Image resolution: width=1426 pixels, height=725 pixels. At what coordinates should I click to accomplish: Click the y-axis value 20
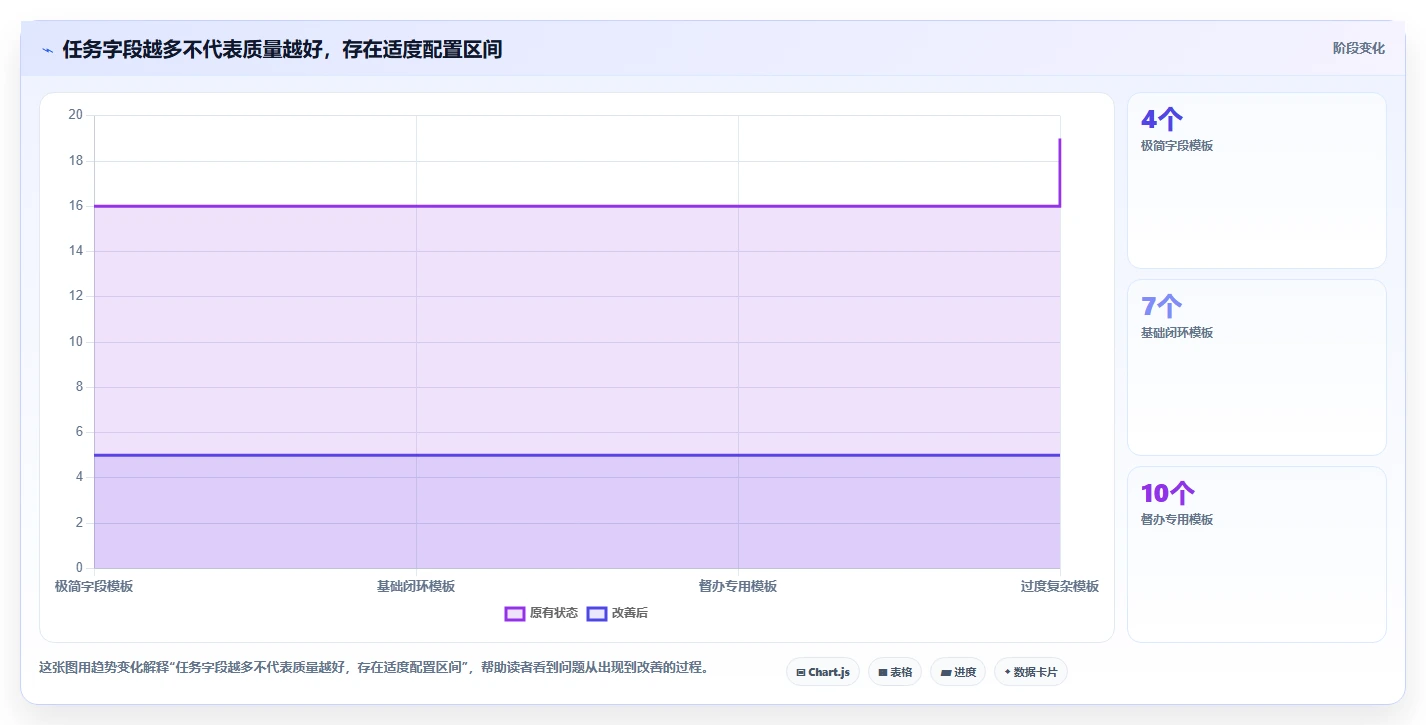(x=75, y=115)
